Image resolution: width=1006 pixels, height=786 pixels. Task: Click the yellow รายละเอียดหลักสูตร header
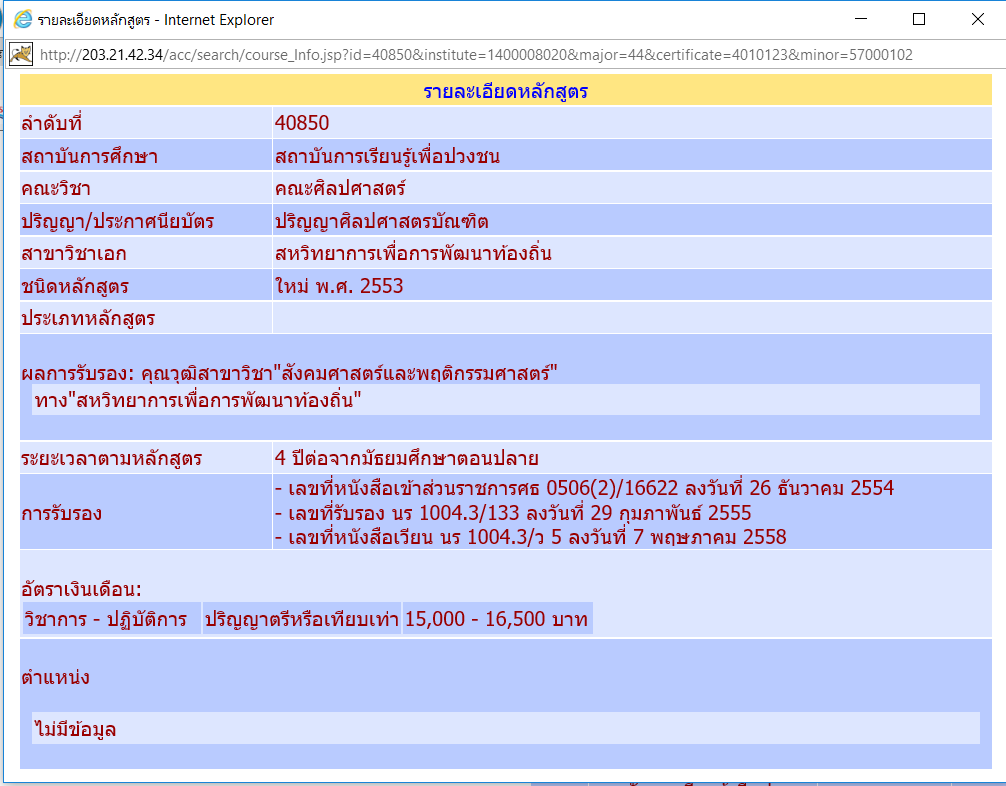point(505,92)
